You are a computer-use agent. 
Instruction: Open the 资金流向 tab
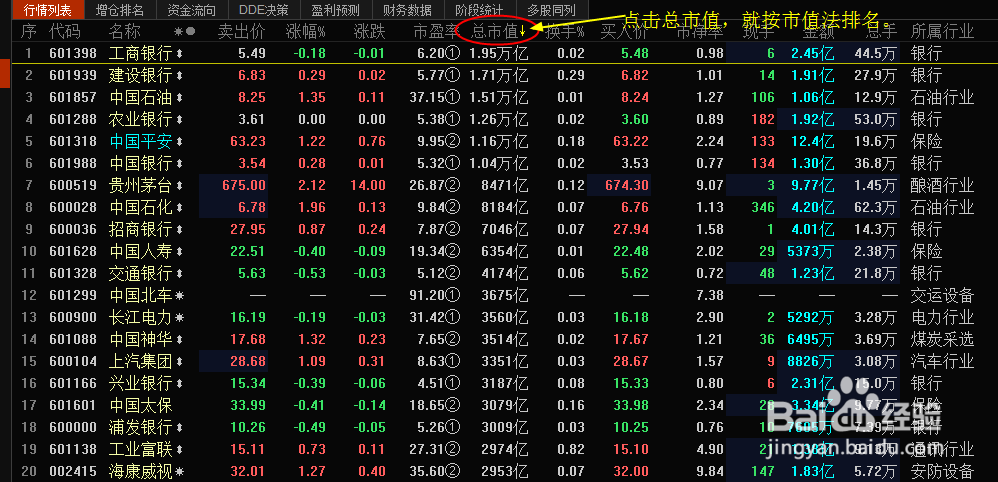[x=192, y=10]
